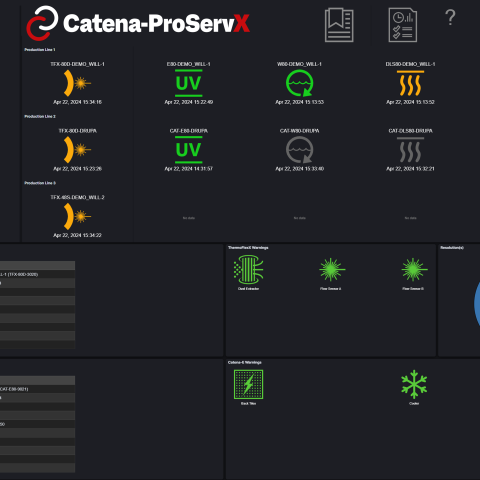Viewport: 480px width, 480px height.
Task: Click the Dust Extractor warning icon
Action: pyautogui.click(x=248, y=269)
